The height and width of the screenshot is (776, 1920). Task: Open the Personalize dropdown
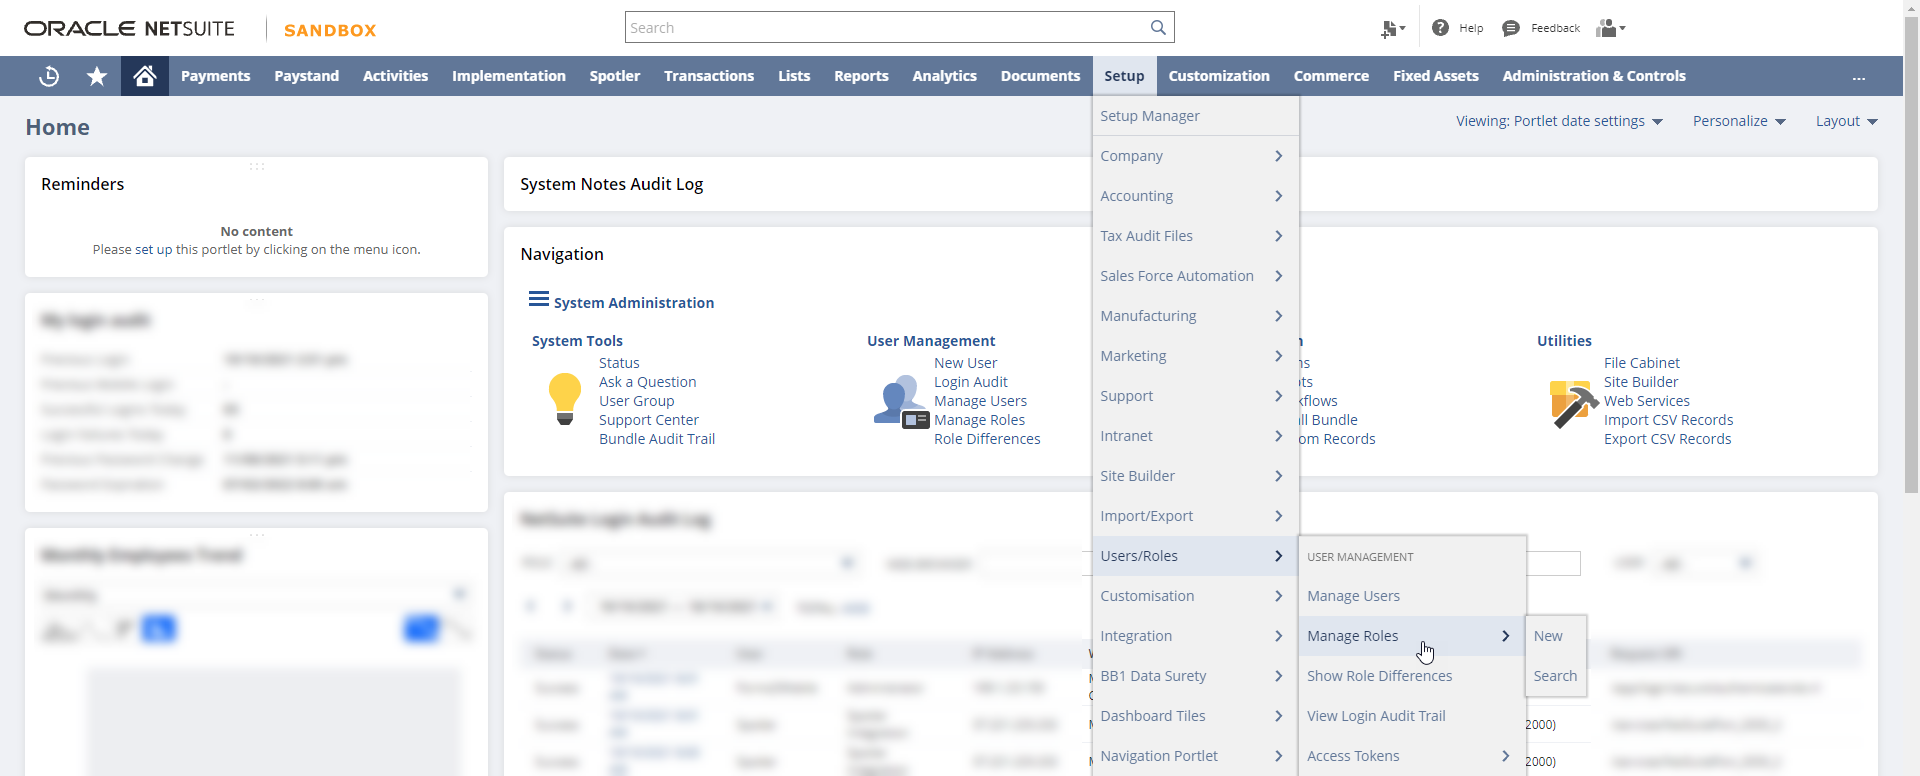[1739, 121]
